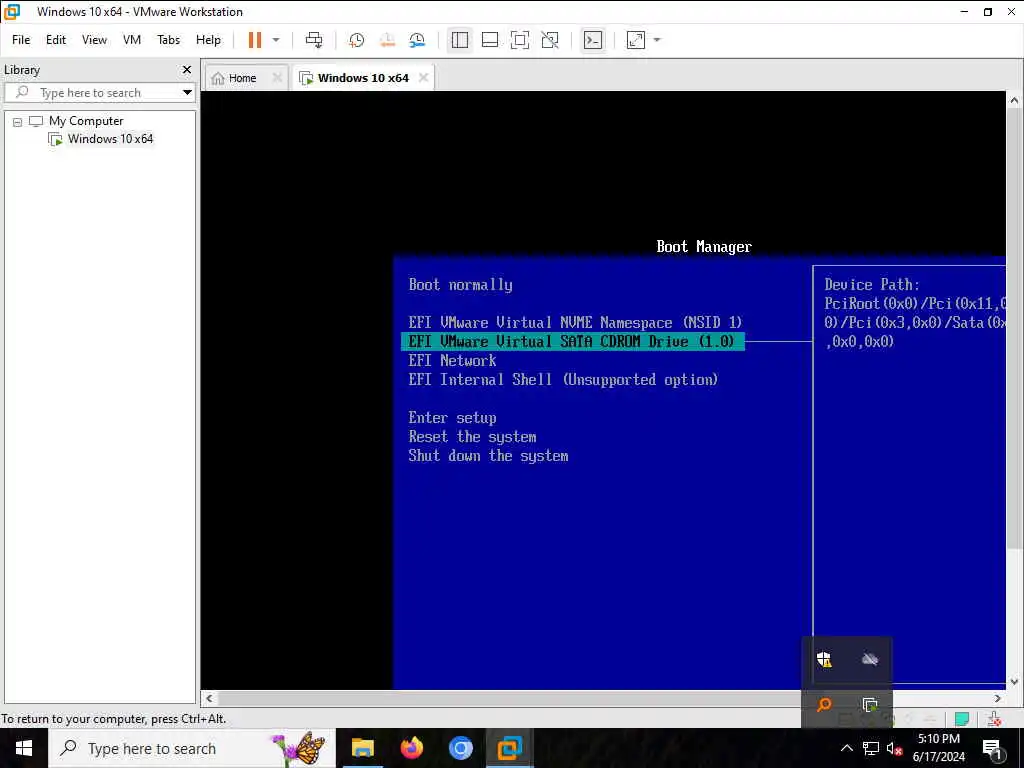
Task: Open the View menu
Action: 94,40
